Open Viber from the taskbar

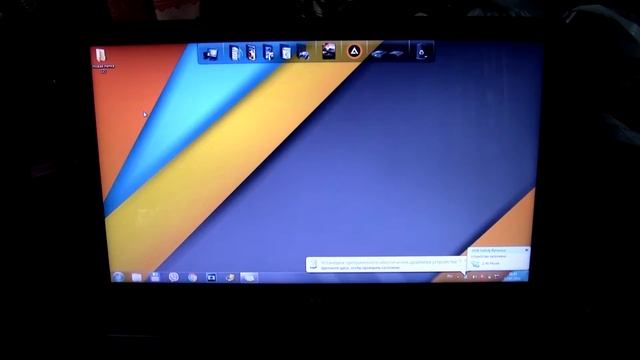pyautogui.click(x=174, y=277)
